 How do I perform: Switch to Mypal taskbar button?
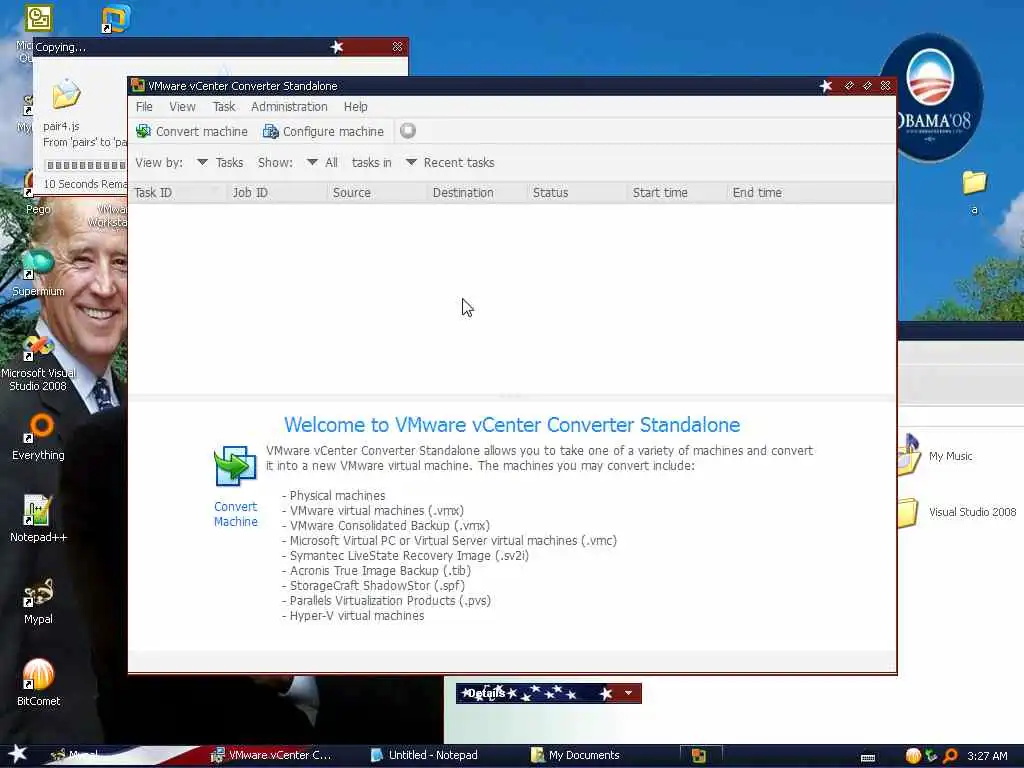coord(75,755)
